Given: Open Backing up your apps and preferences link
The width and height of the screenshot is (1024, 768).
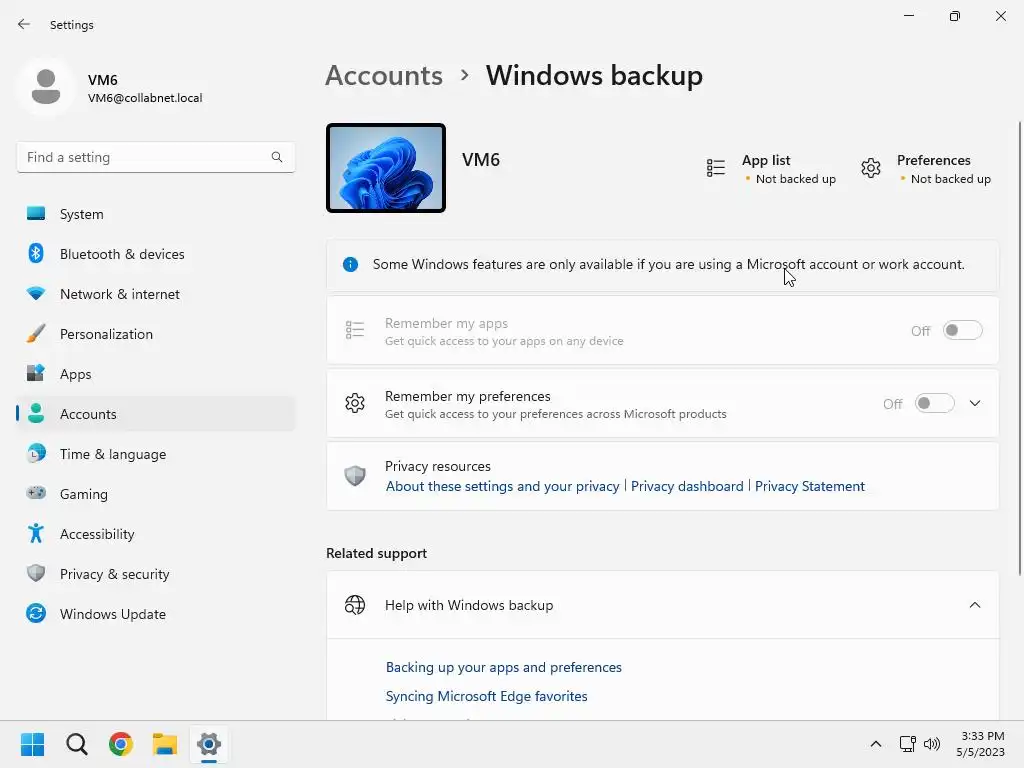Looking at the screenshot, I should [504, 667].
